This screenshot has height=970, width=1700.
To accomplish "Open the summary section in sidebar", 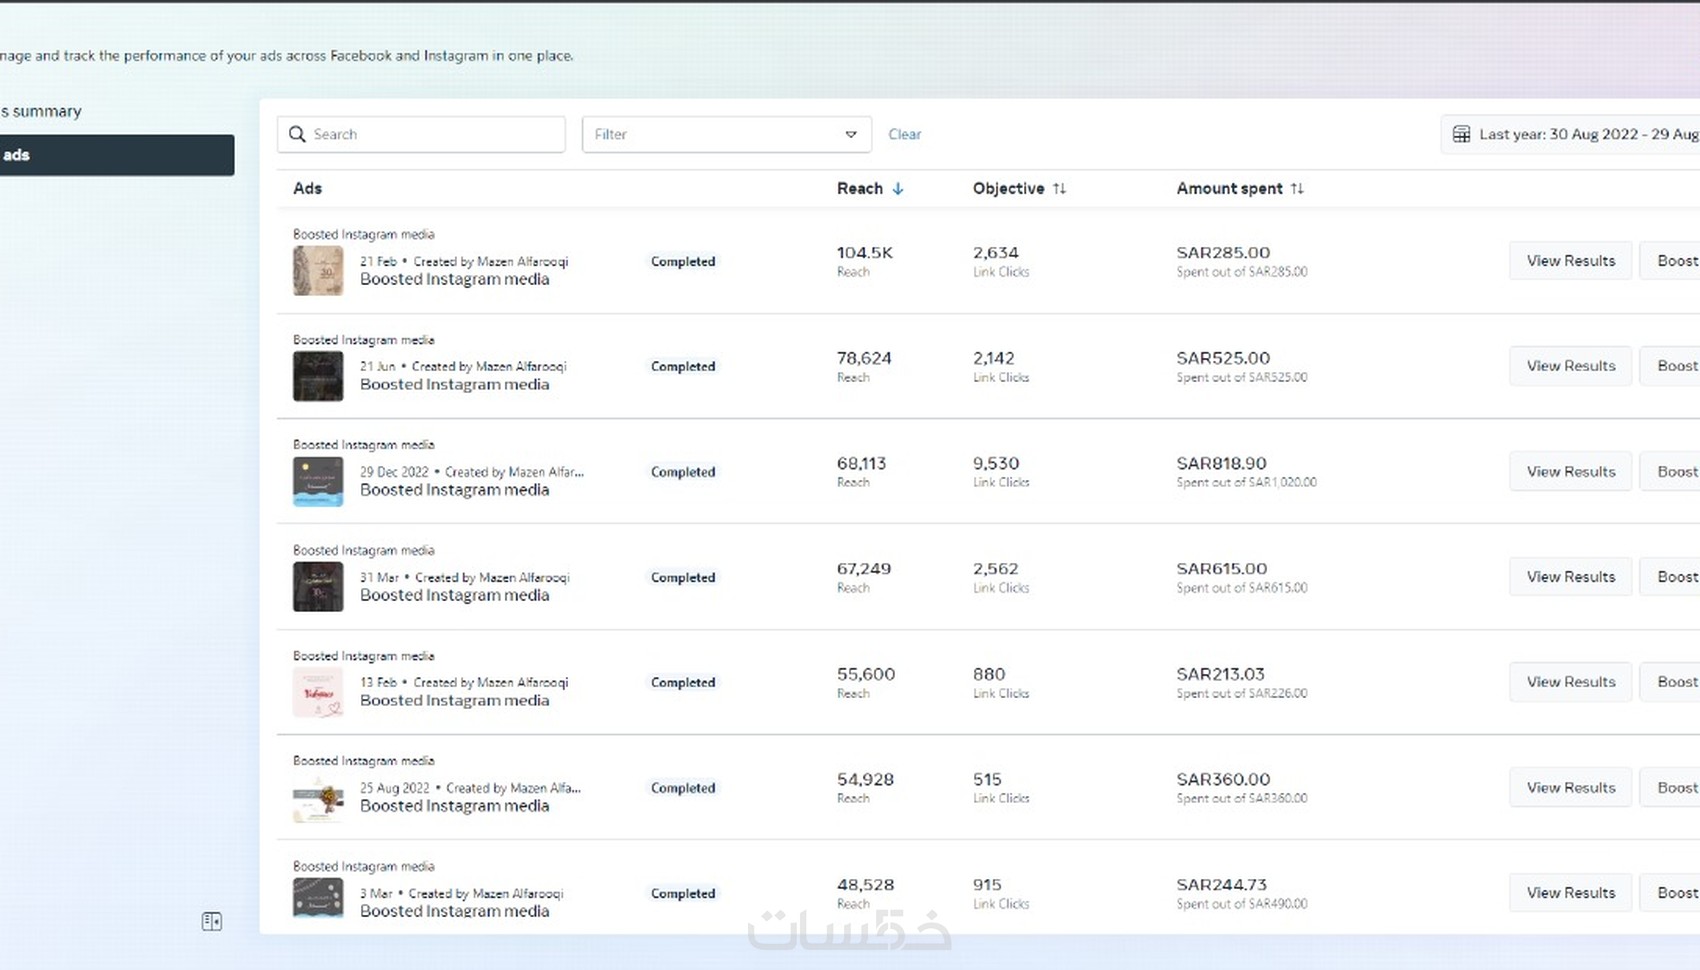I will pos(45,111).
